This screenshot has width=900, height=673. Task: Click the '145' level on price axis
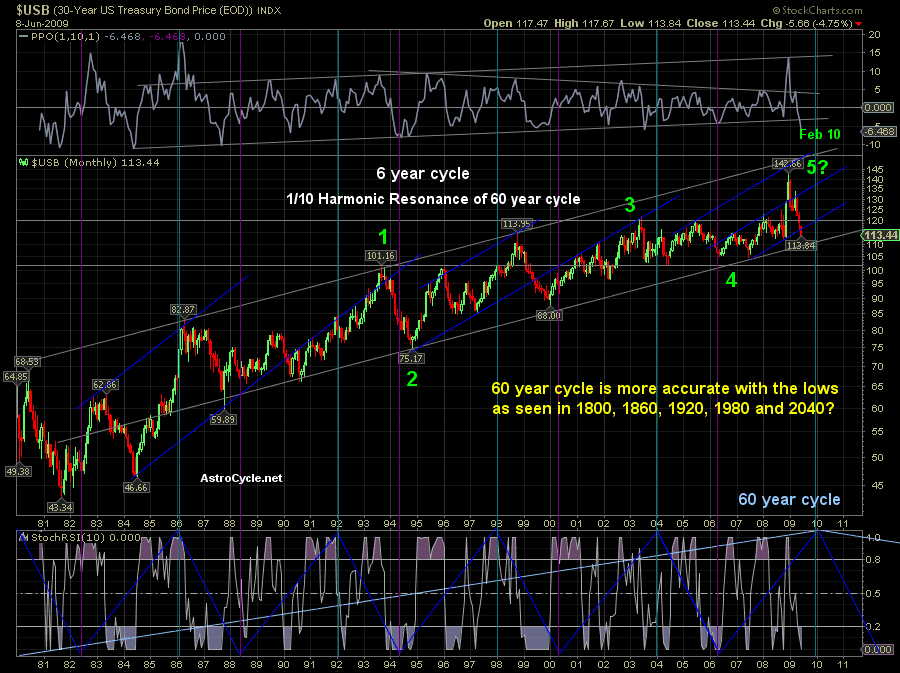(x=875, y=170)
